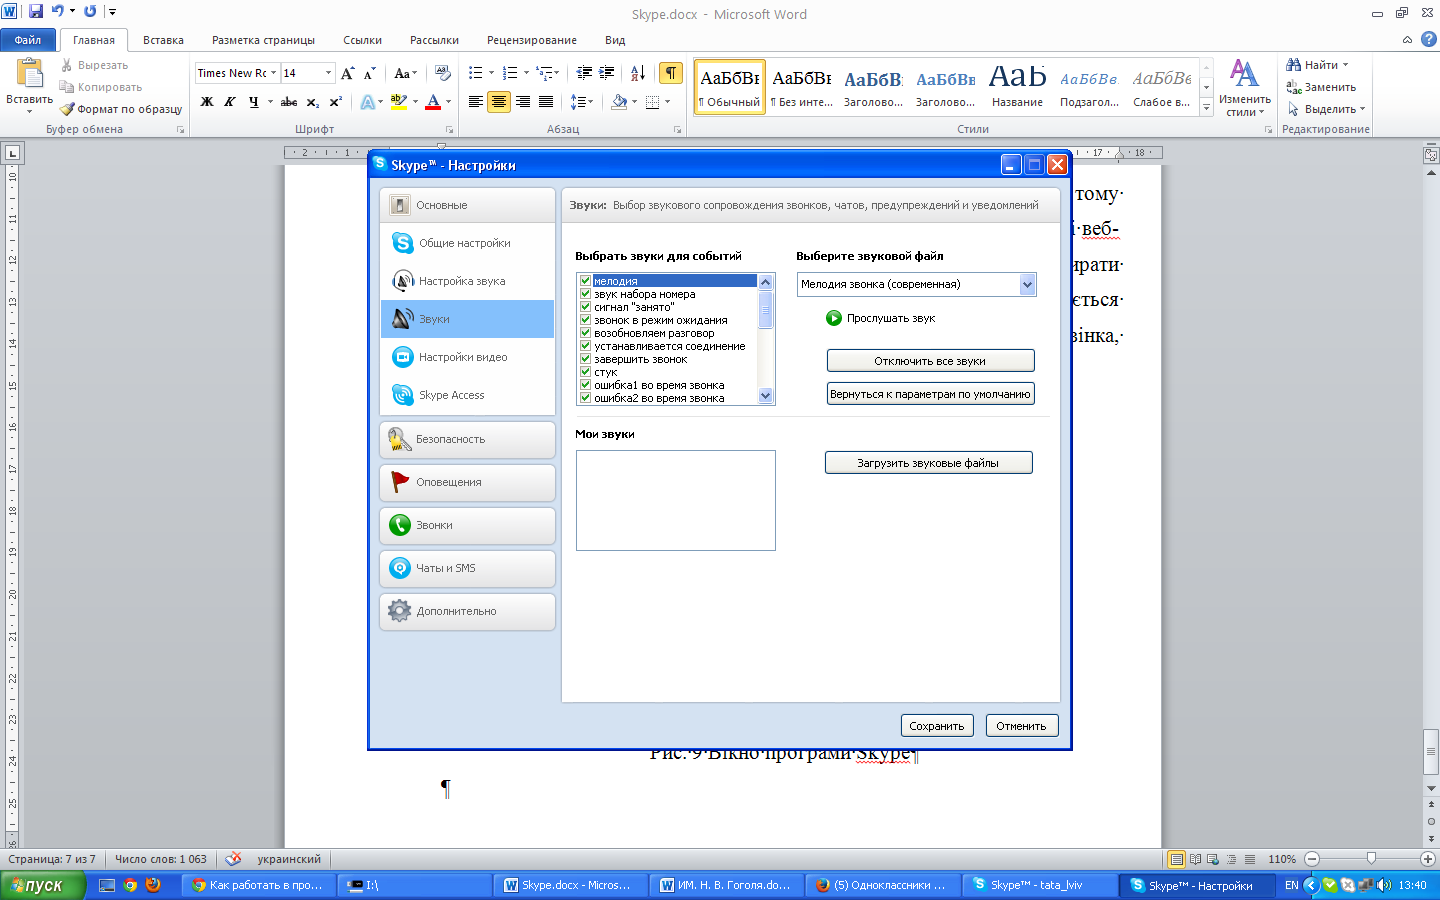This screenshot has height=900, width=1440.
Task: Switch to Разметка страницы ribbon tab
Action: pyautogui.click(x=263, y=40)
